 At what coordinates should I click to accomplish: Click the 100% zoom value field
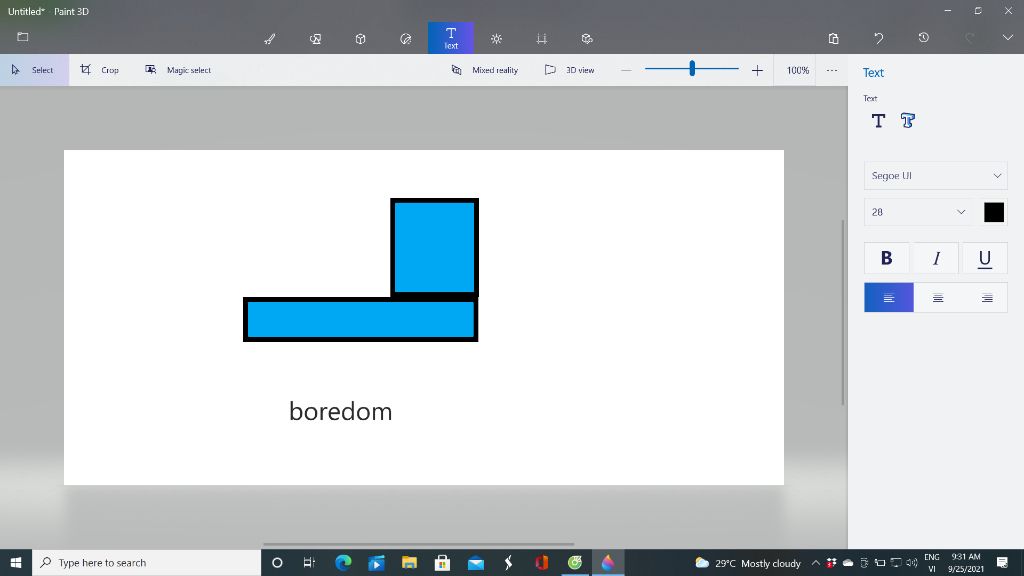point(797,70)
